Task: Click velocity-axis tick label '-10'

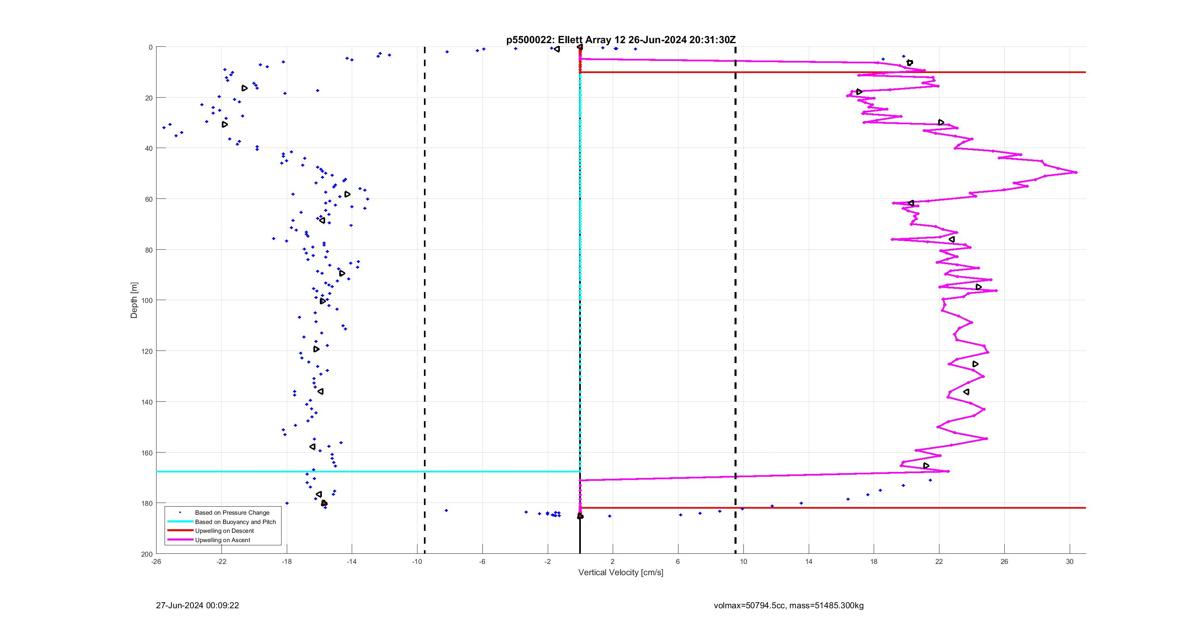Action: click(x=417, y=562)
